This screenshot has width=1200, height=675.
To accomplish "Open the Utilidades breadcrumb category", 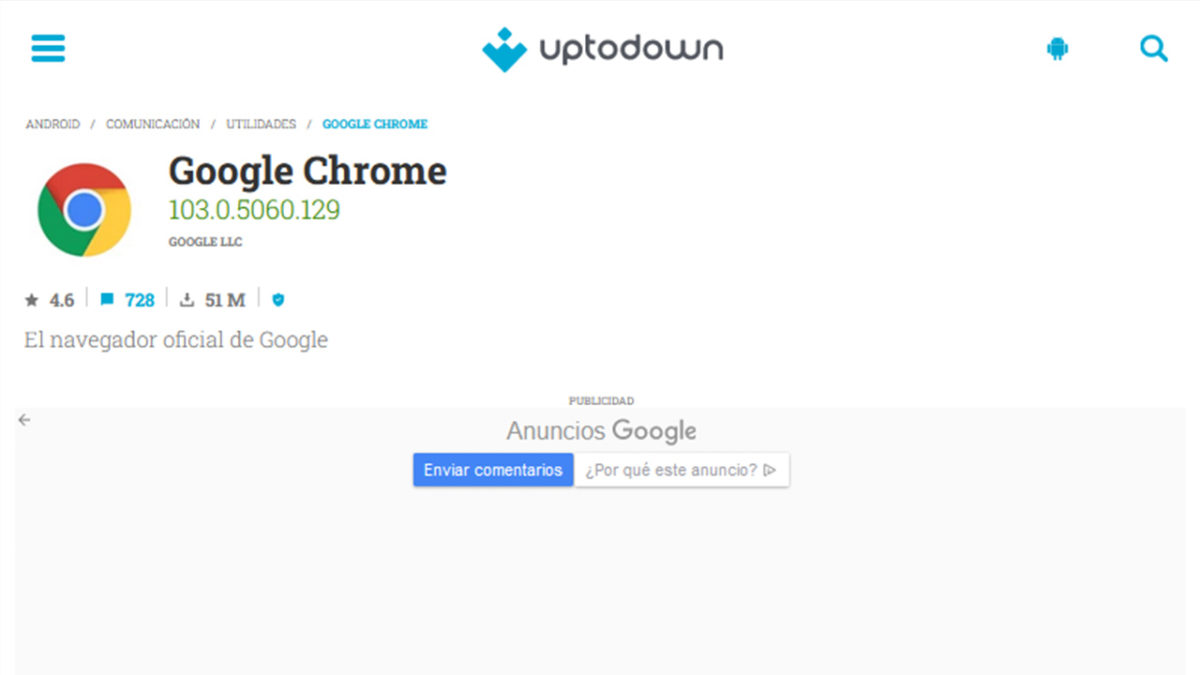I will (261, 124).
